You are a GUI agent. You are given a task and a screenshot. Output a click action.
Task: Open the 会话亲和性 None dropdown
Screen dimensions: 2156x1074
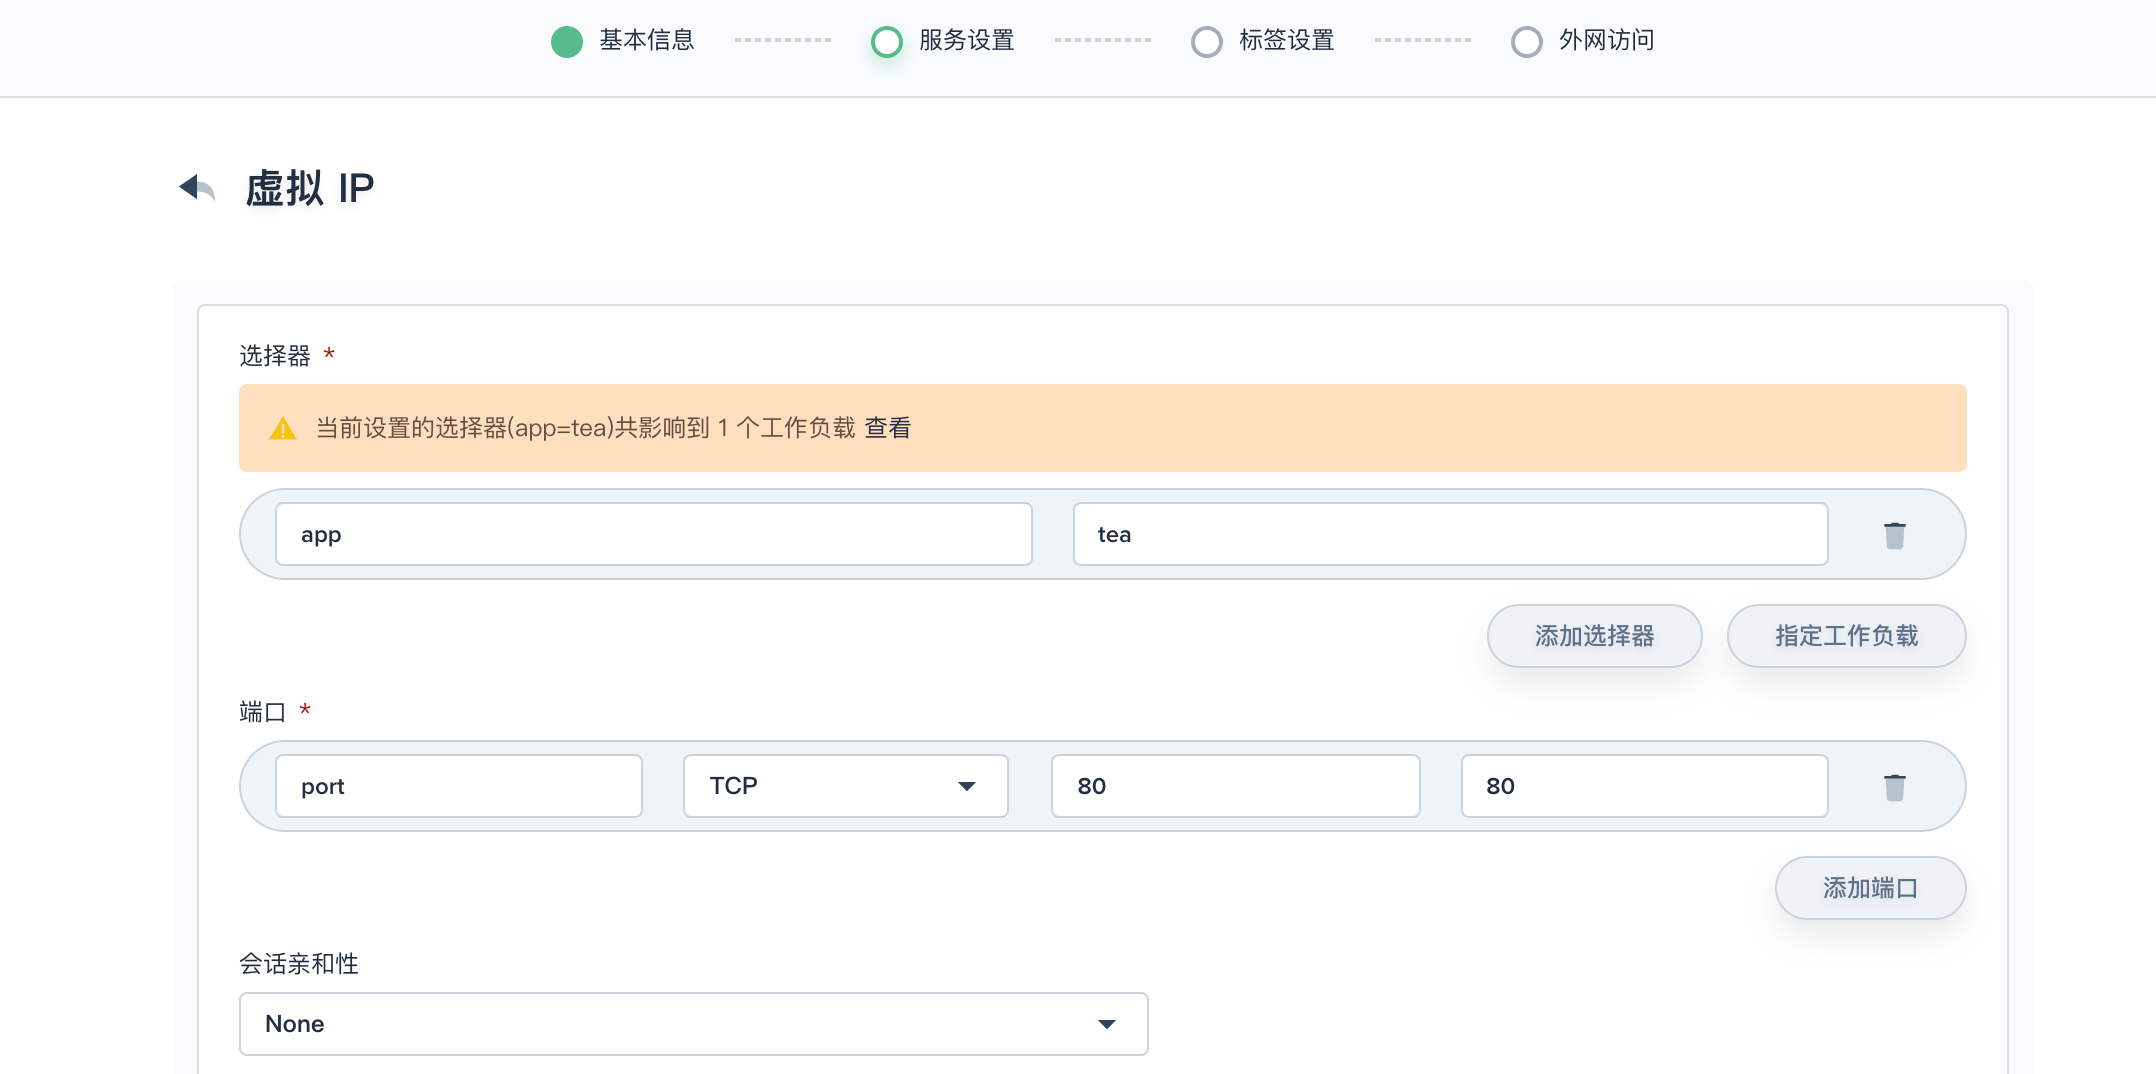click(694, 1024)
